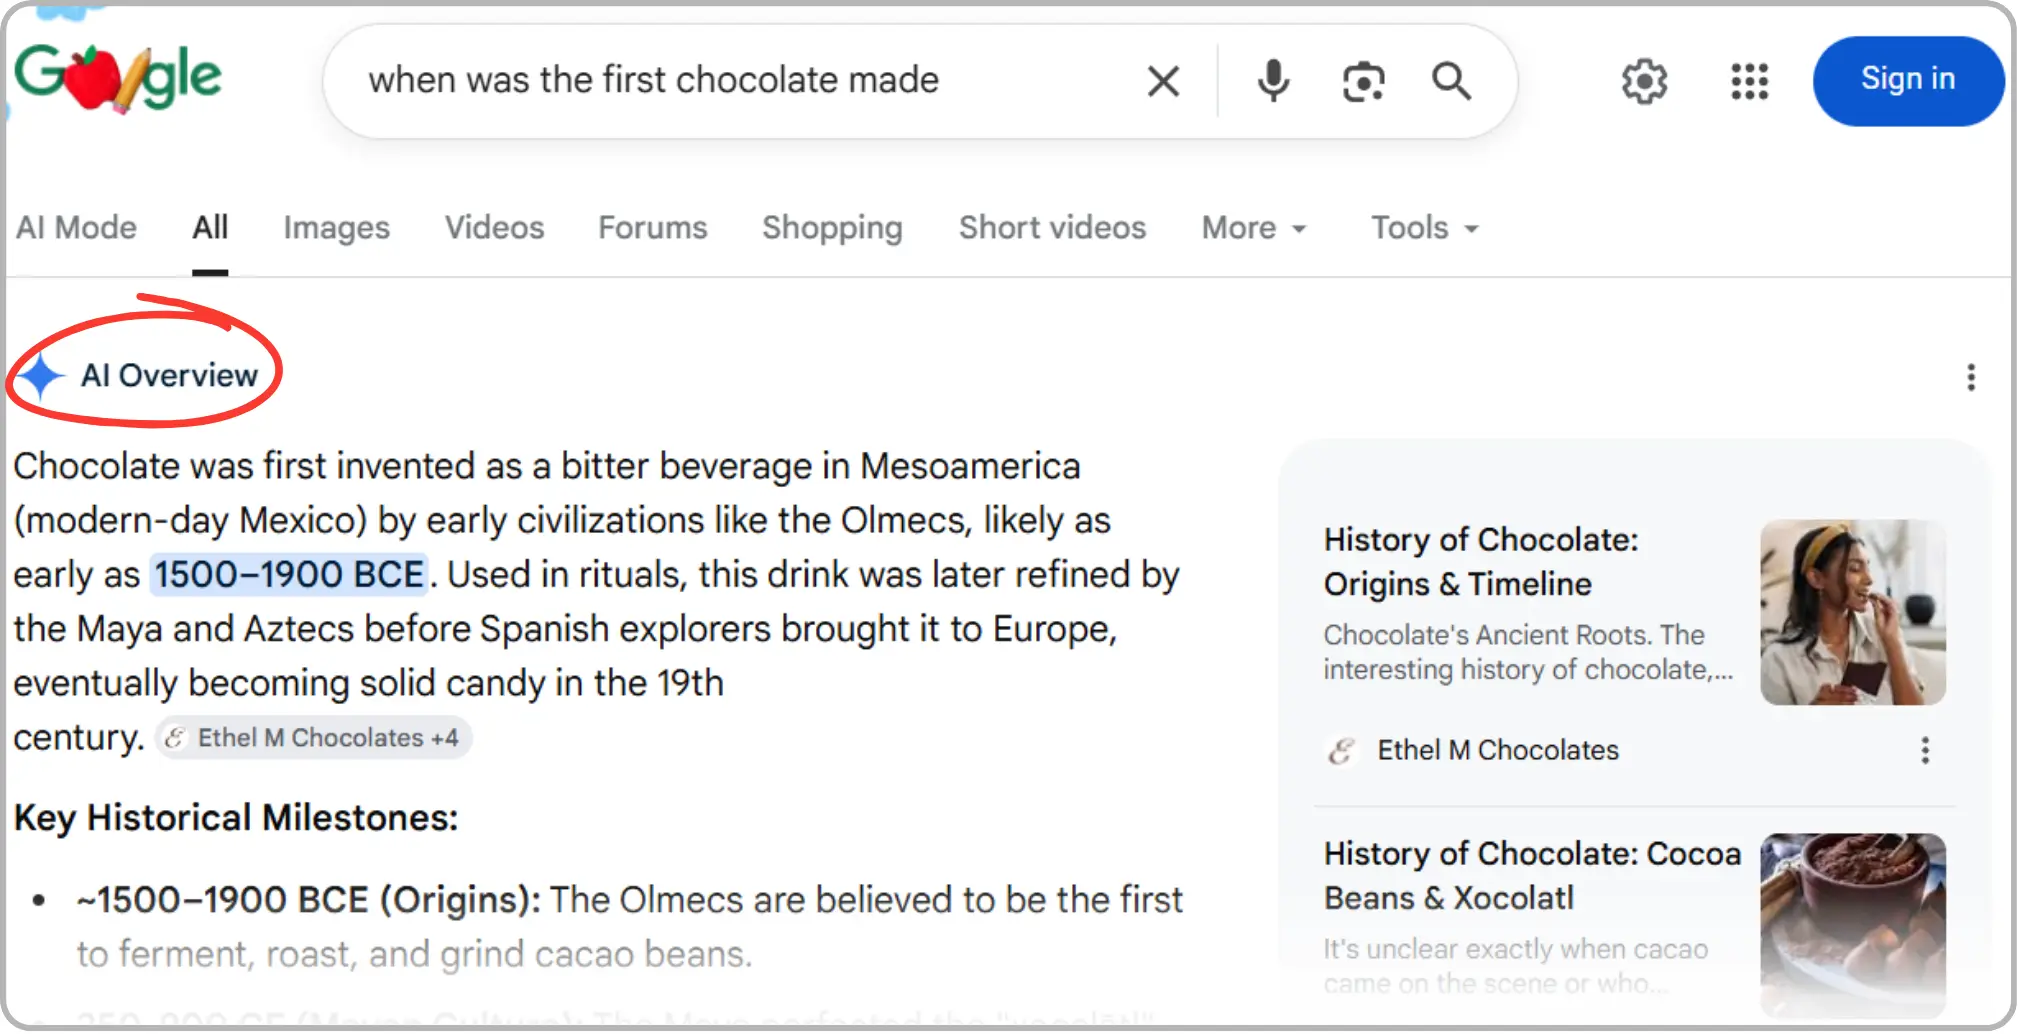Click the magnifying glass search button
Screen dimensions: 2018x1034
click(x=1451, y=81)
